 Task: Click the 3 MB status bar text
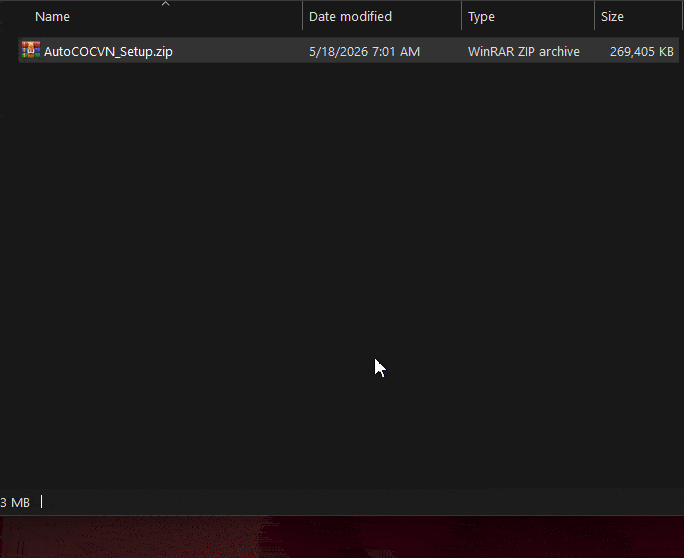coord(15,503)
